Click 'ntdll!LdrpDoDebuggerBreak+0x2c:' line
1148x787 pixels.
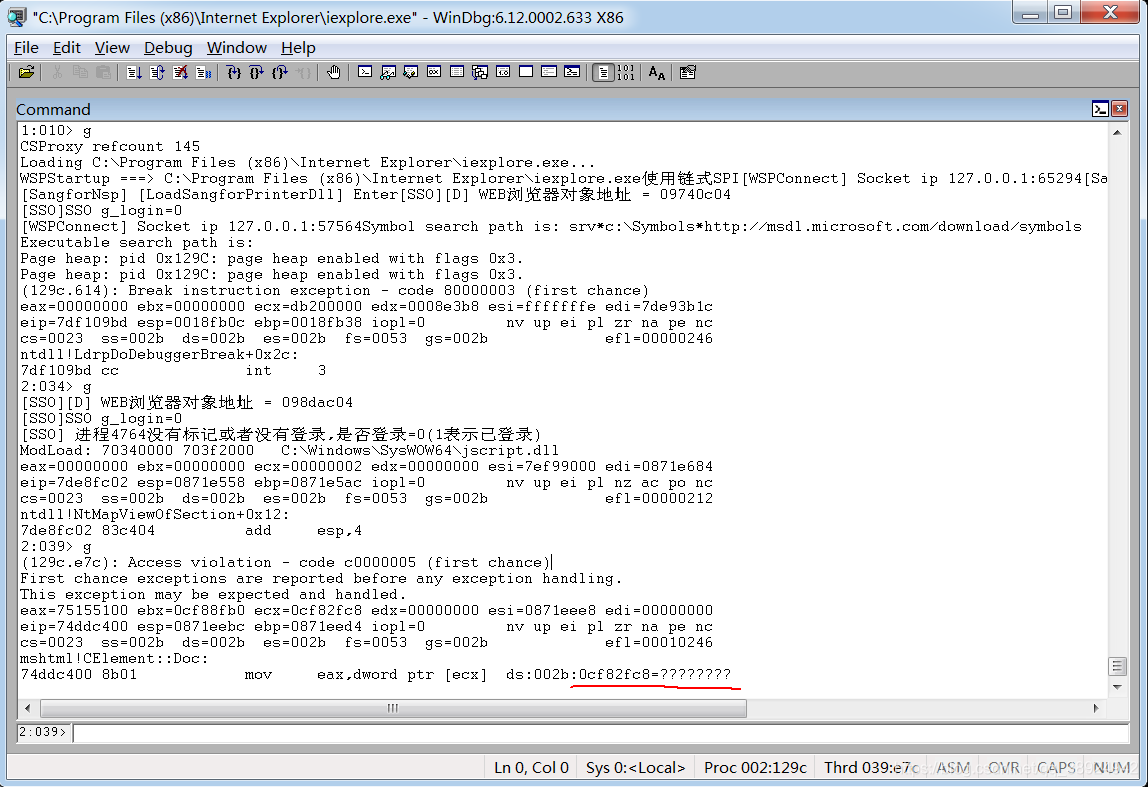159,354
